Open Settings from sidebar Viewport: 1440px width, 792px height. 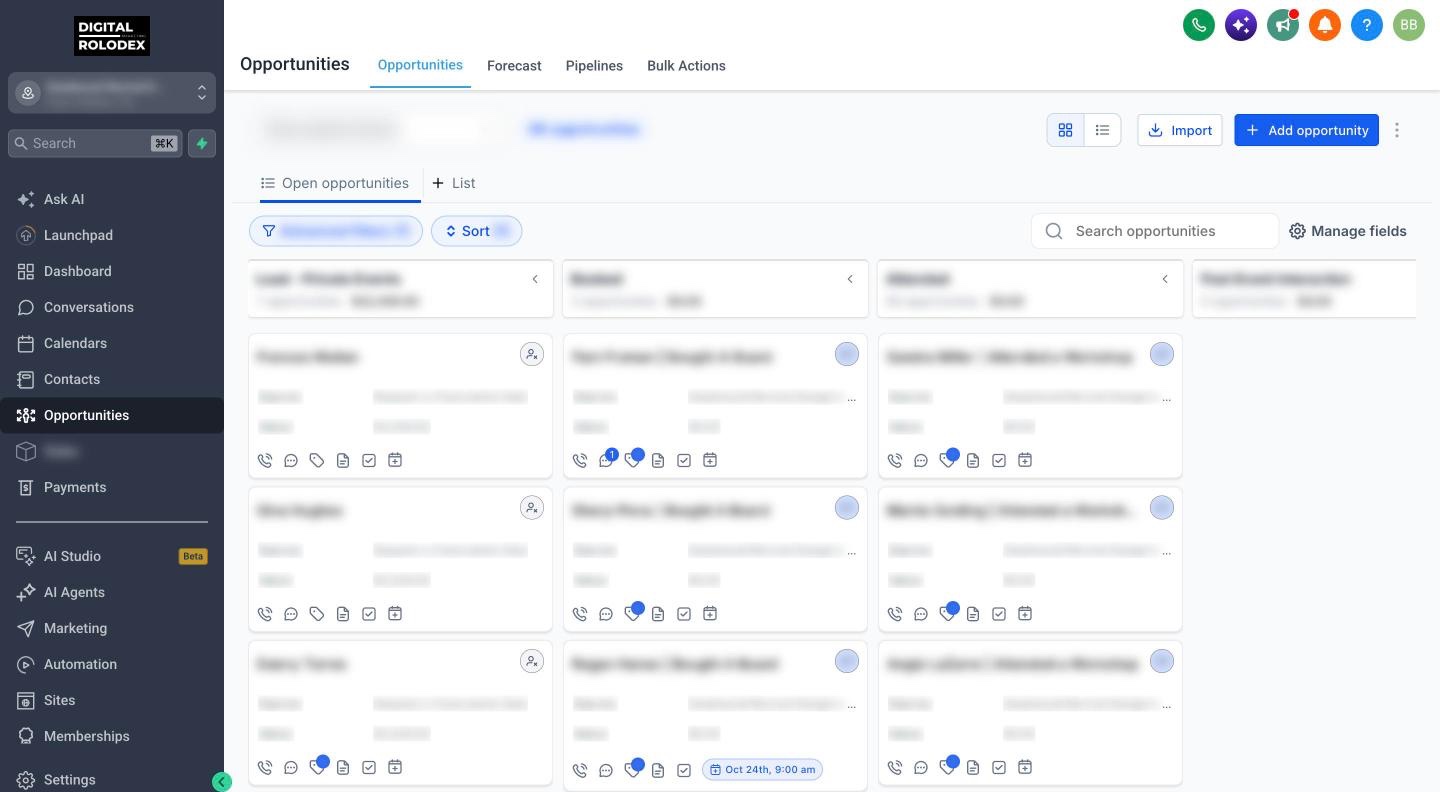point(112,780)
